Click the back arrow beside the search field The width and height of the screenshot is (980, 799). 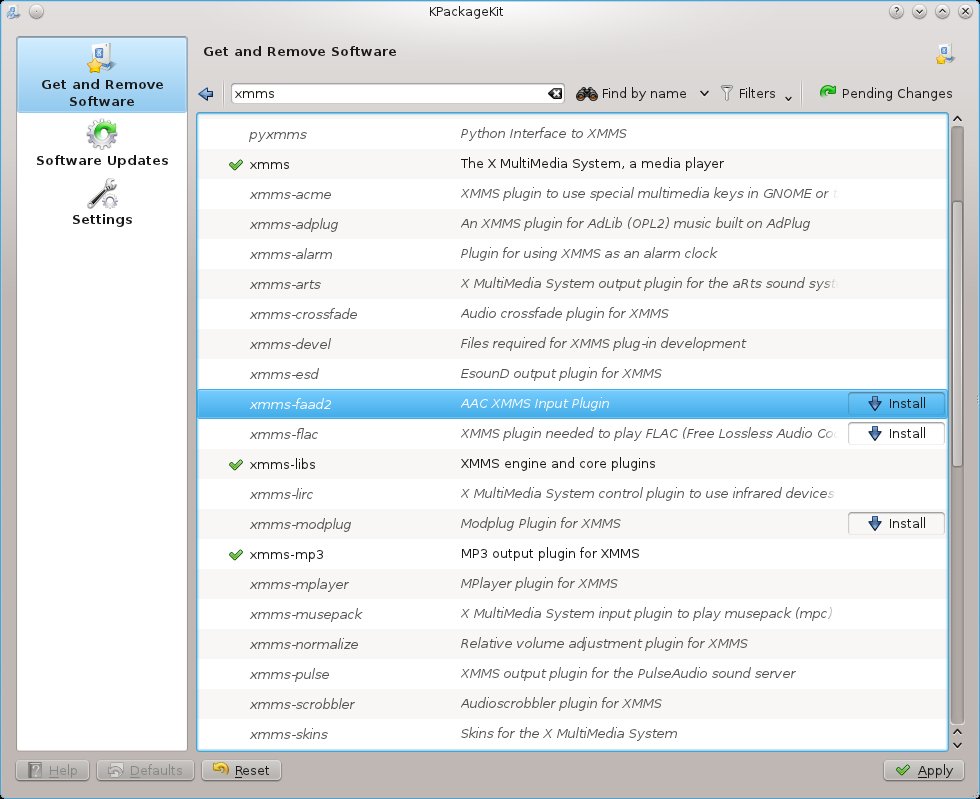pos(206,94)
